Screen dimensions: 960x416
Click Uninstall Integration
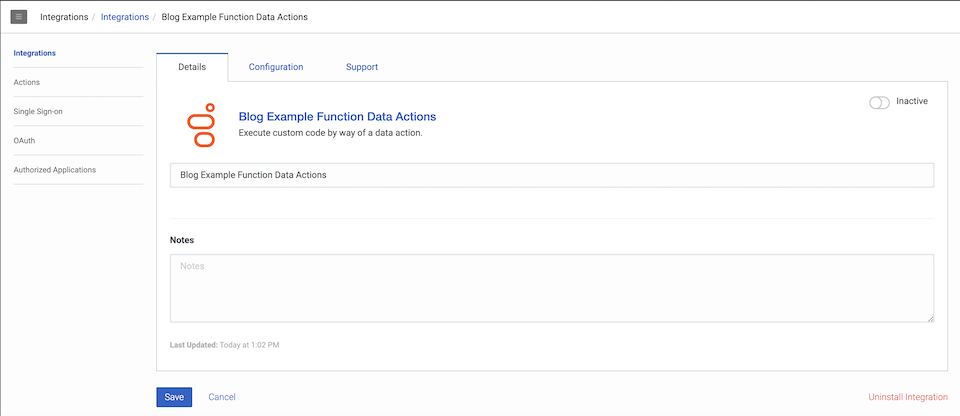click(x=907, y=397)
